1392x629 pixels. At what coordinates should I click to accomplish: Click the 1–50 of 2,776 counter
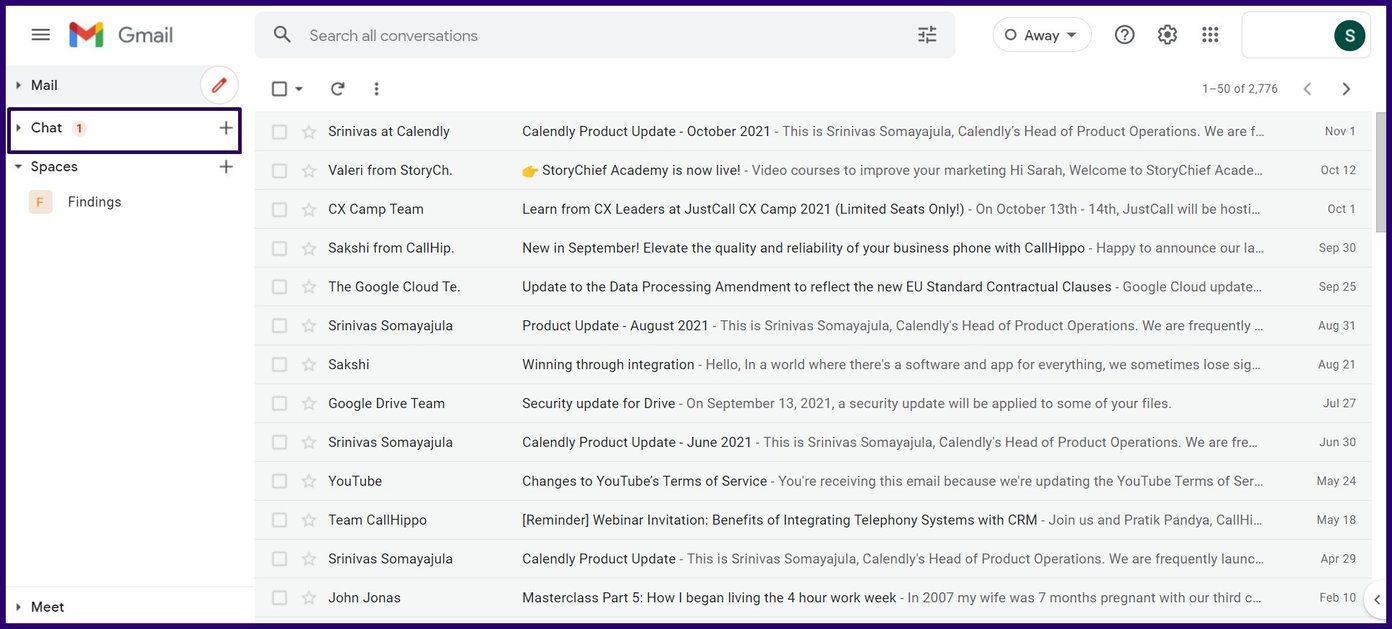point(1240,89)
